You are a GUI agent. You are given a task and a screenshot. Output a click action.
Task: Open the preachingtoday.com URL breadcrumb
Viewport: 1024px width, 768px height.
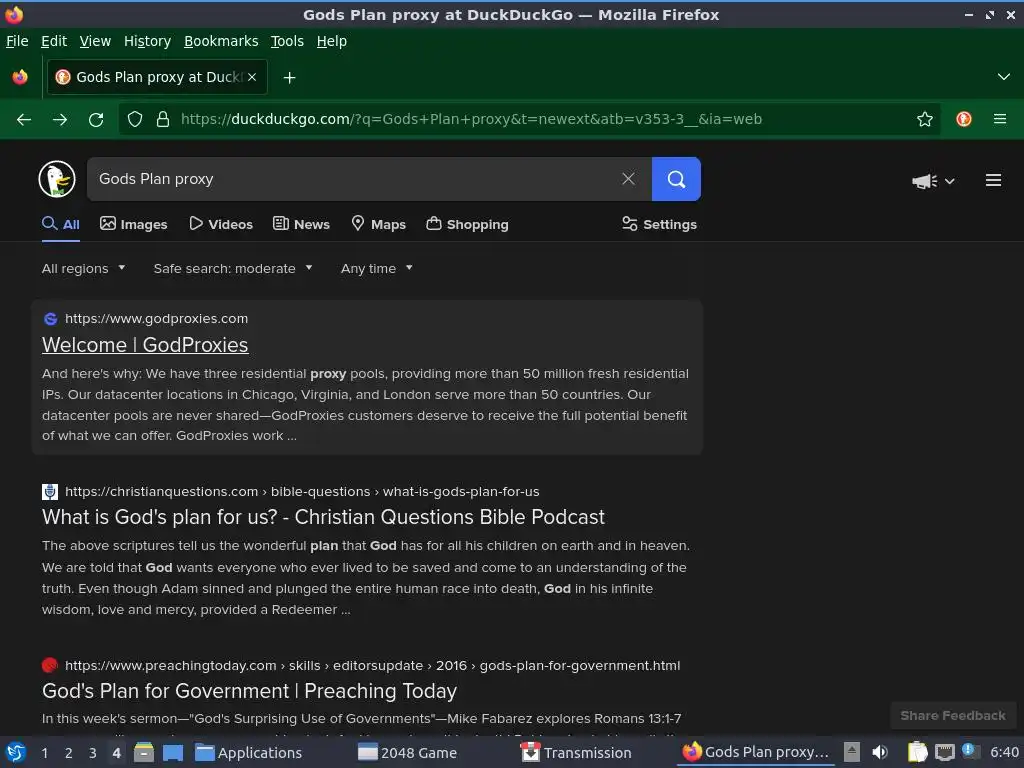click(x=372, y=665)
